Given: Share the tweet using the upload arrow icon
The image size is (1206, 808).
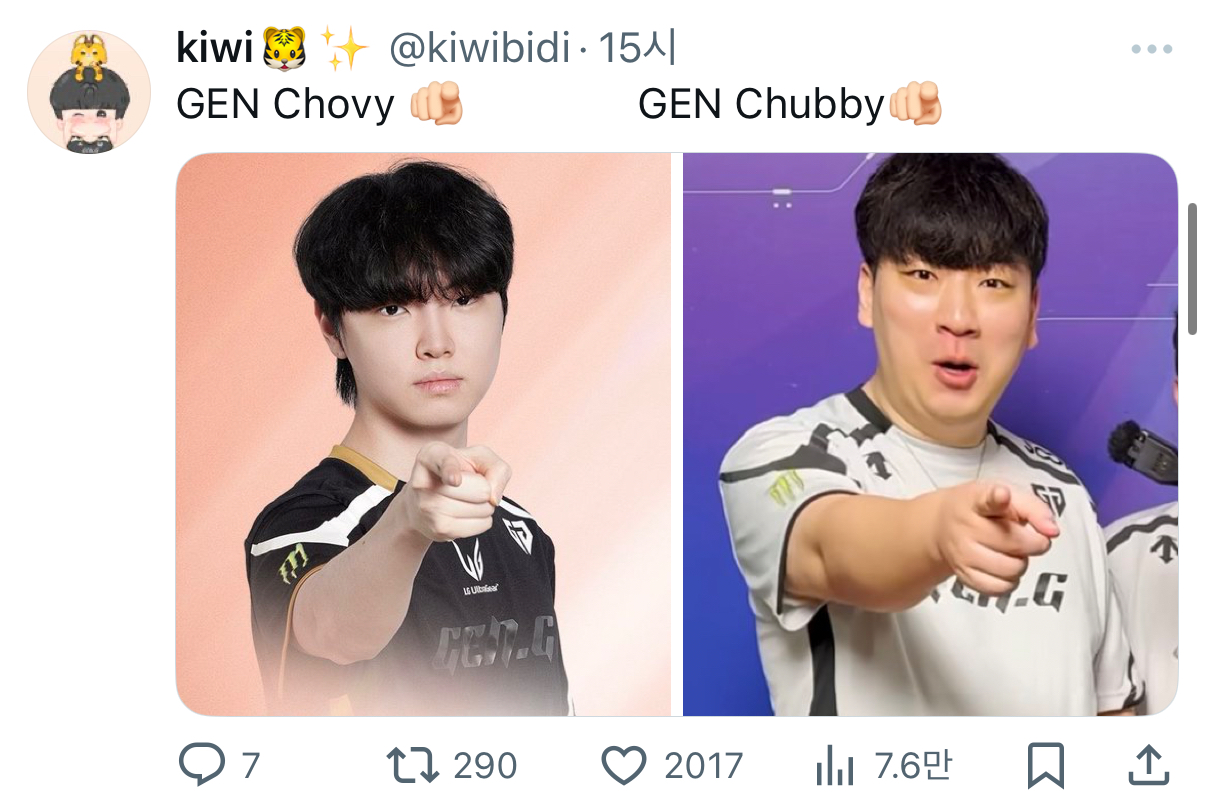Looking at the screenshot, I should tap(1149, 766).
